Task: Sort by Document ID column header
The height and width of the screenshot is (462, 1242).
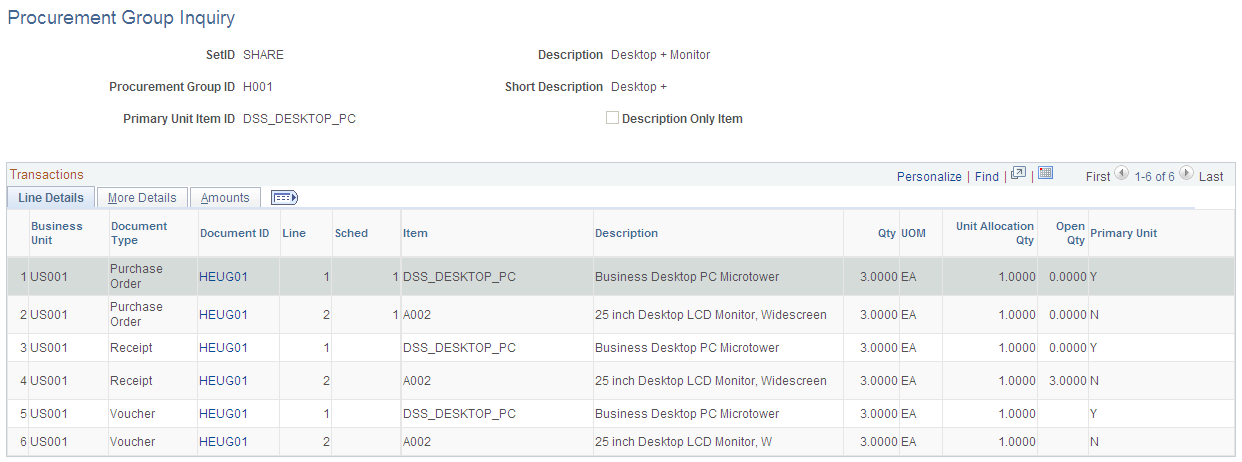Action: click(235, 233)
